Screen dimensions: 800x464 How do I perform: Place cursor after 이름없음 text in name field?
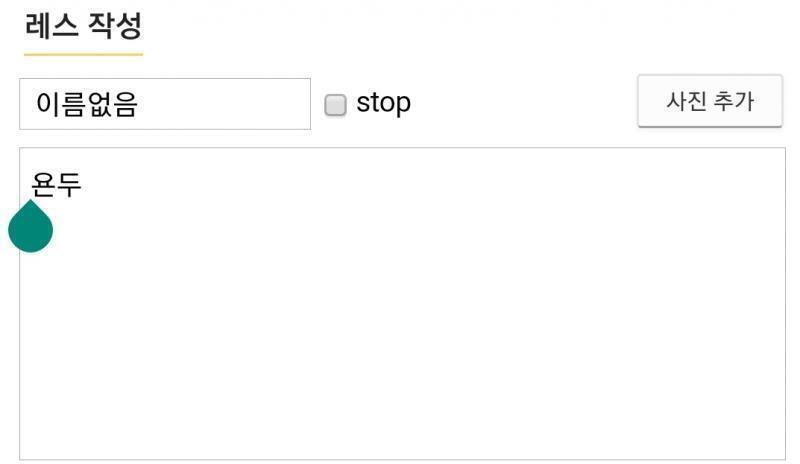click(140, 104)
